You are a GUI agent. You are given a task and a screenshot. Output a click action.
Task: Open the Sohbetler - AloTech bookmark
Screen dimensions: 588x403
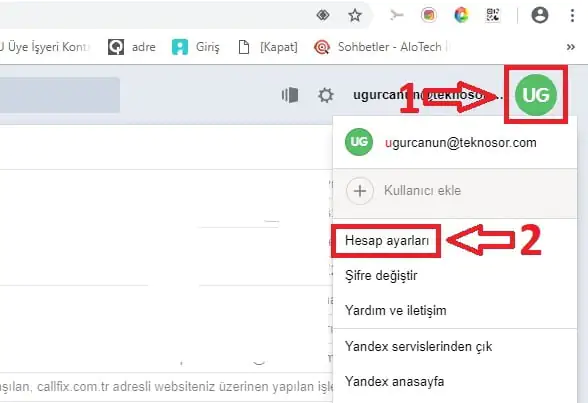(381, 47)
